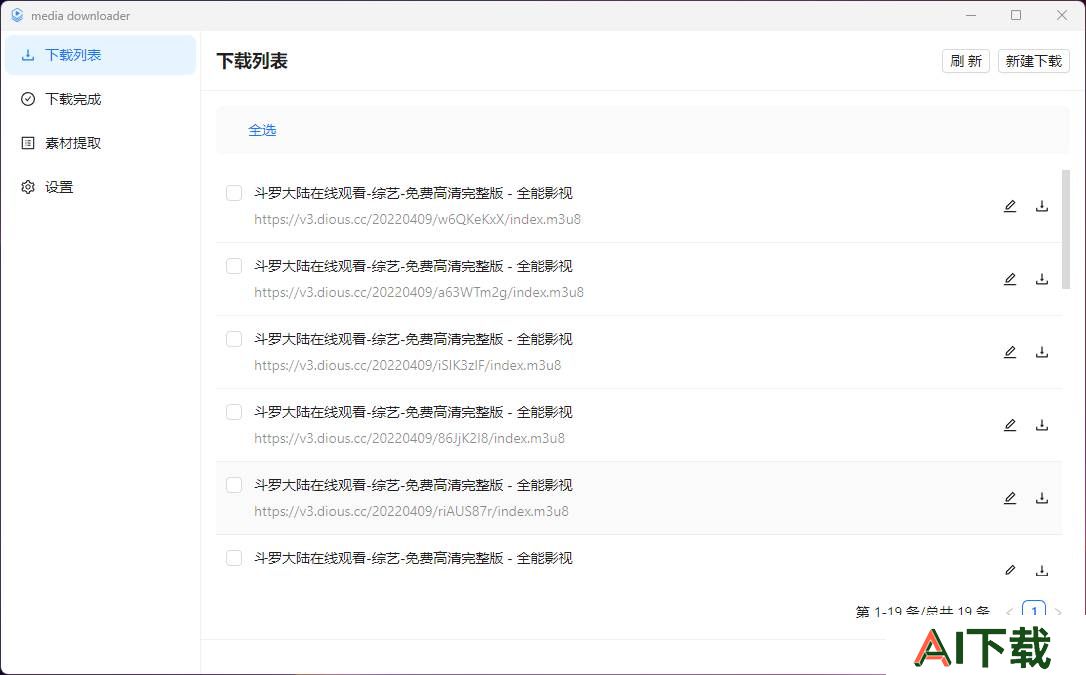Maximize the media downloader window
This screenshot has width=1086, height=675.
coord(1016,15)
